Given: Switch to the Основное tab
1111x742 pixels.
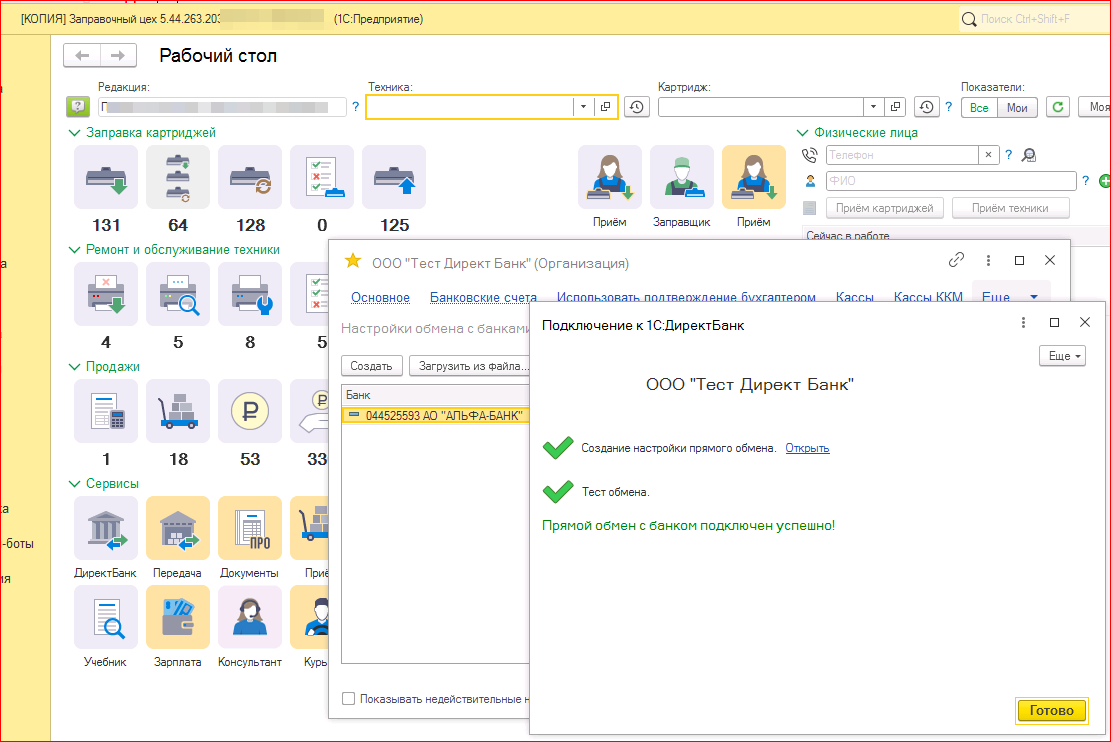Looking at the screenshot, I should point(380,298).
